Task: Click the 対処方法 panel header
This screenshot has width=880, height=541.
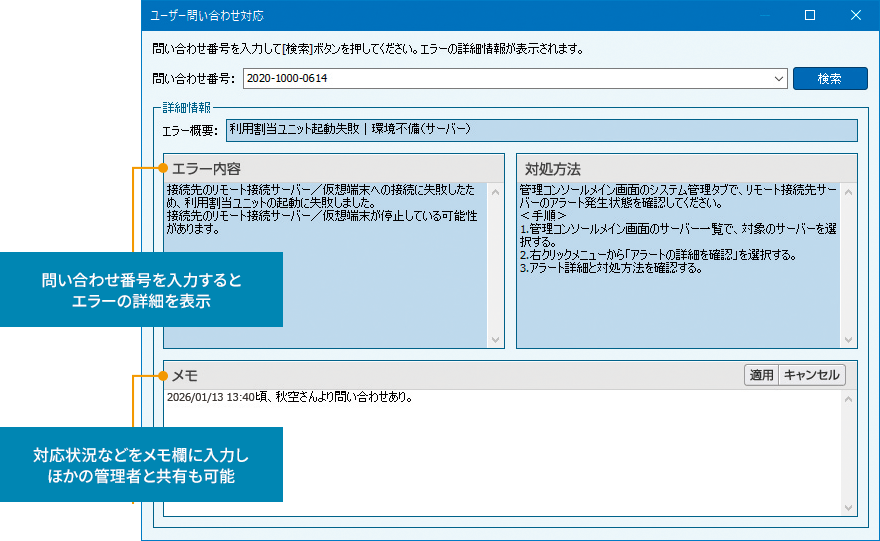Action: tap(686, 167)
